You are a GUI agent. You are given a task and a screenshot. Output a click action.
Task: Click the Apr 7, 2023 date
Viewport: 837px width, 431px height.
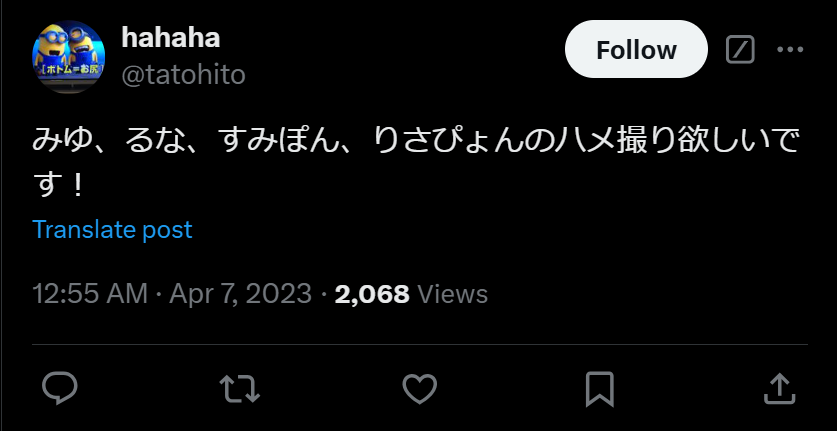coord(241,294)
